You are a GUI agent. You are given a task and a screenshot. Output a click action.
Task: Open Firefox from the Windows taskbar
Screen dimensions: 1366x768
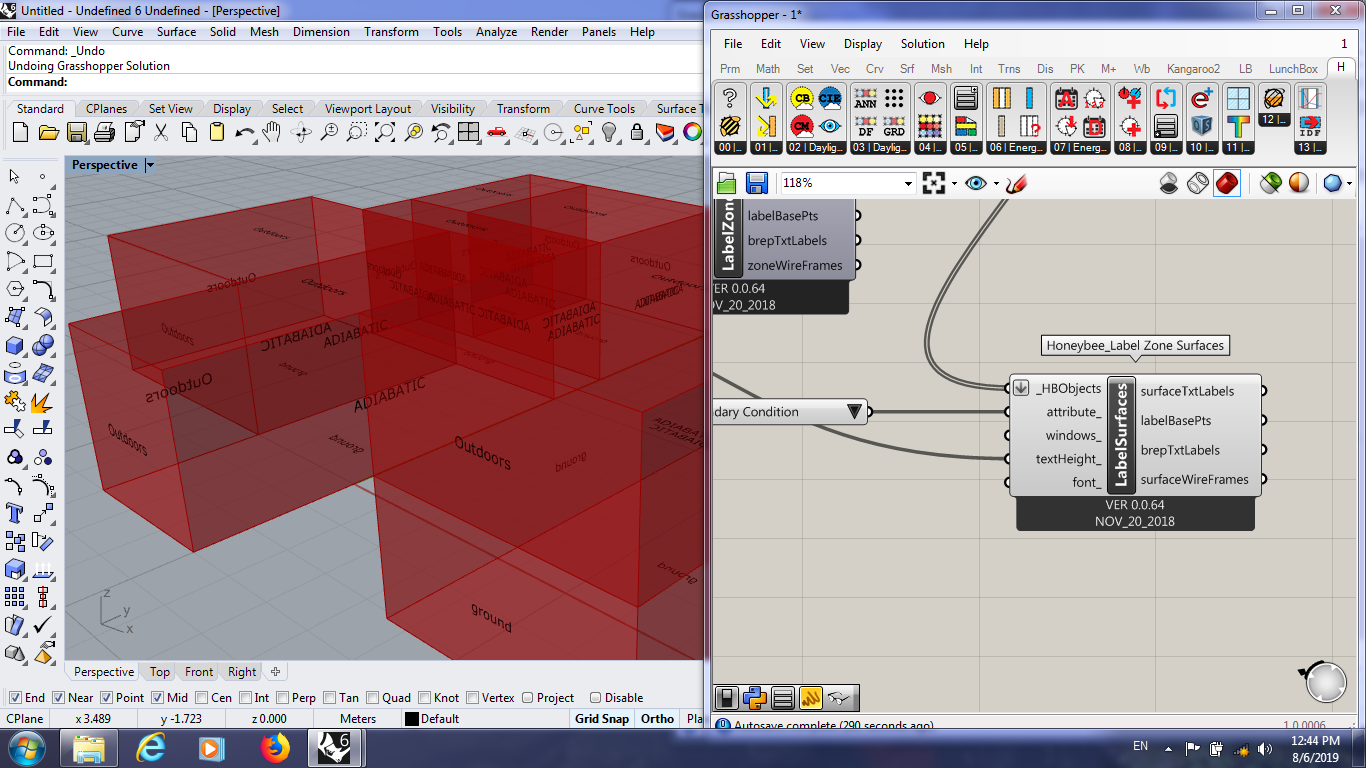pos(274,748)
